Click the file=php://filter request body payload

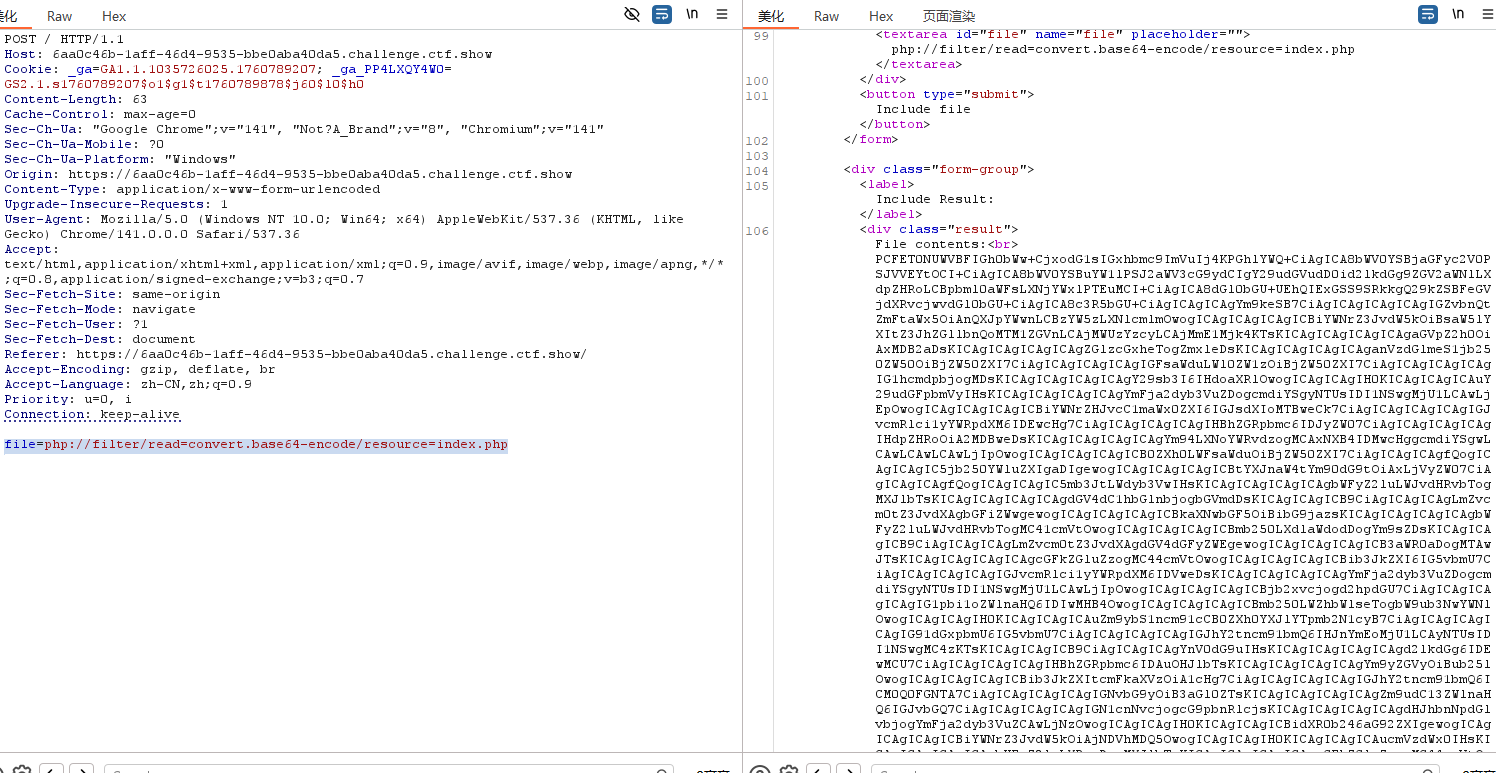coord(256,444)
